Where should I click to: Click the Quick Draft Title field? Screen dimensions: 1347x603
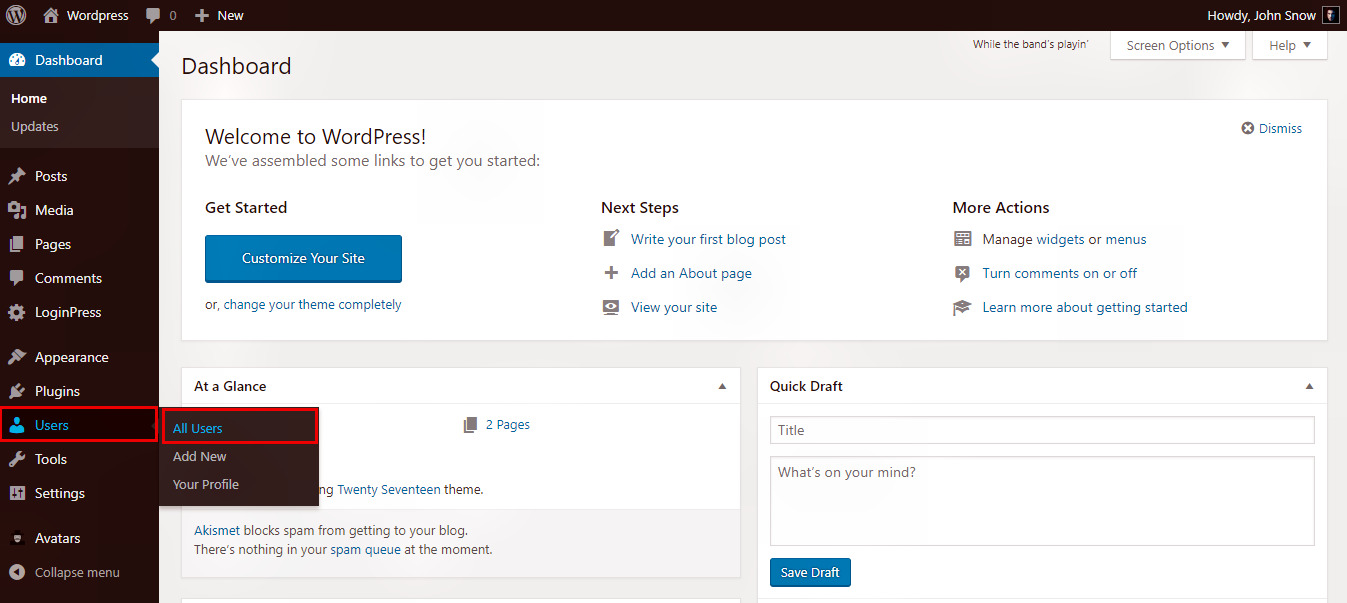(x=1042, y=430)
